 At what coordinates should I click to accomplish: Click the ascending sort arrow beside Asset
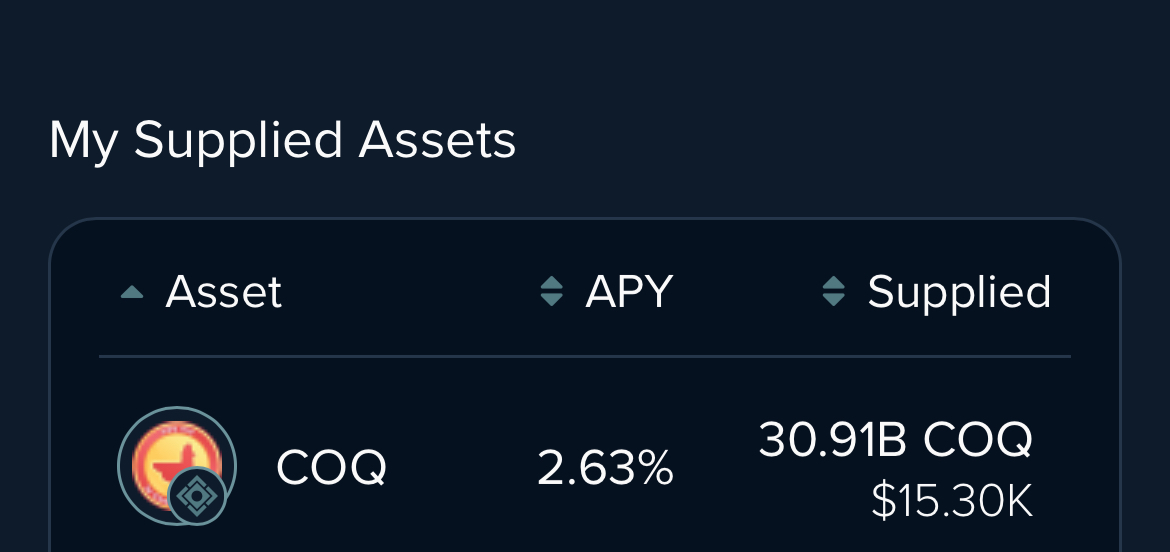(x=132, y=292)
